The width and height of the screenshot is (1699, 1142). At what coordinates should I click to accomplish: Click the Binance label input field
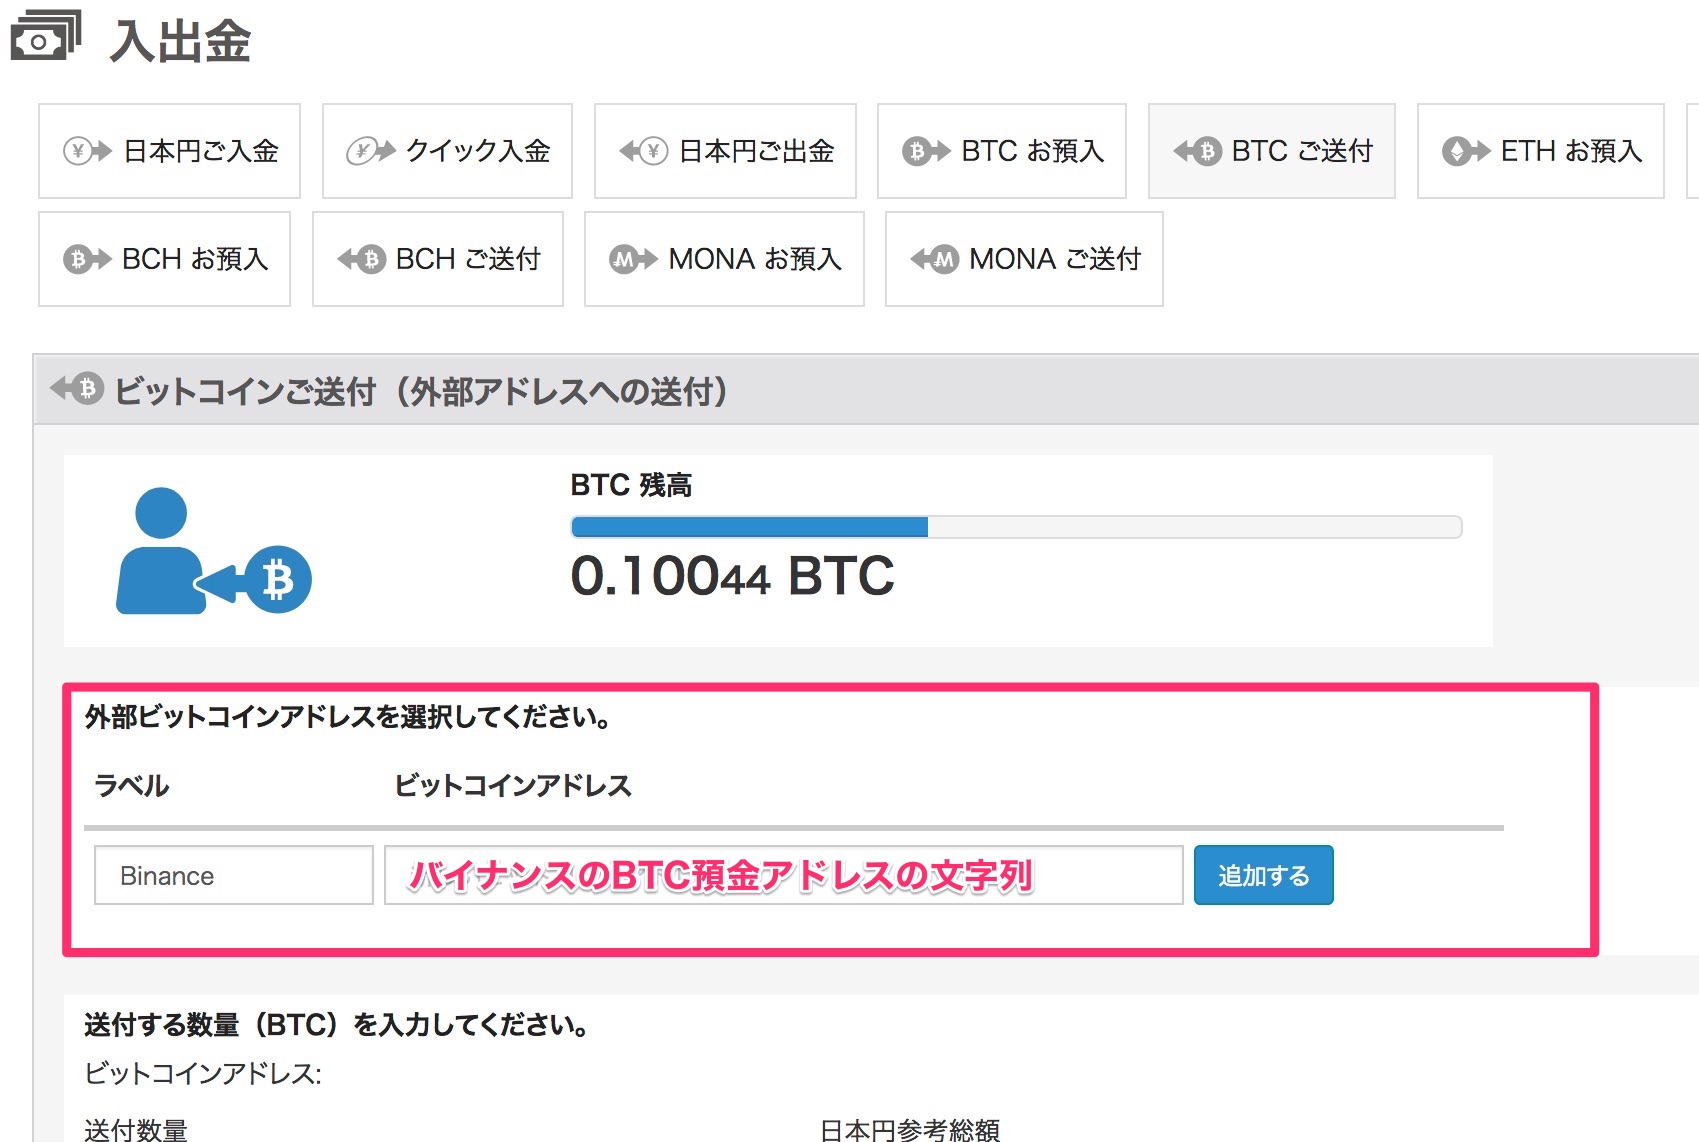pyautogui.click(x=233, y=875)
